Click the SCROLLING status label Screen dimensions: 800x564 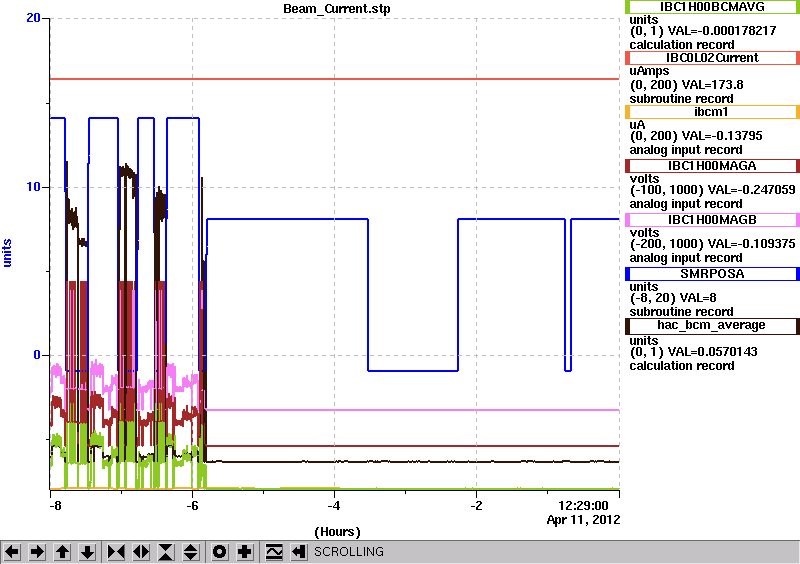(348, 552)
